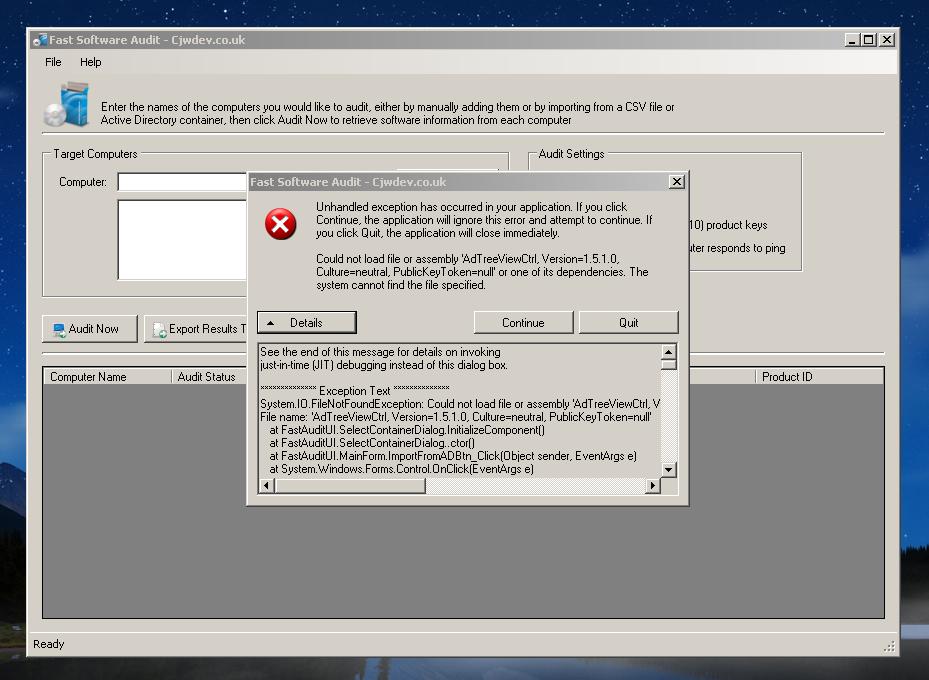This screenshot has height=680, width=929.
Task: Minimize the Fast Software Audit main window
Action: tap(852, 40)
